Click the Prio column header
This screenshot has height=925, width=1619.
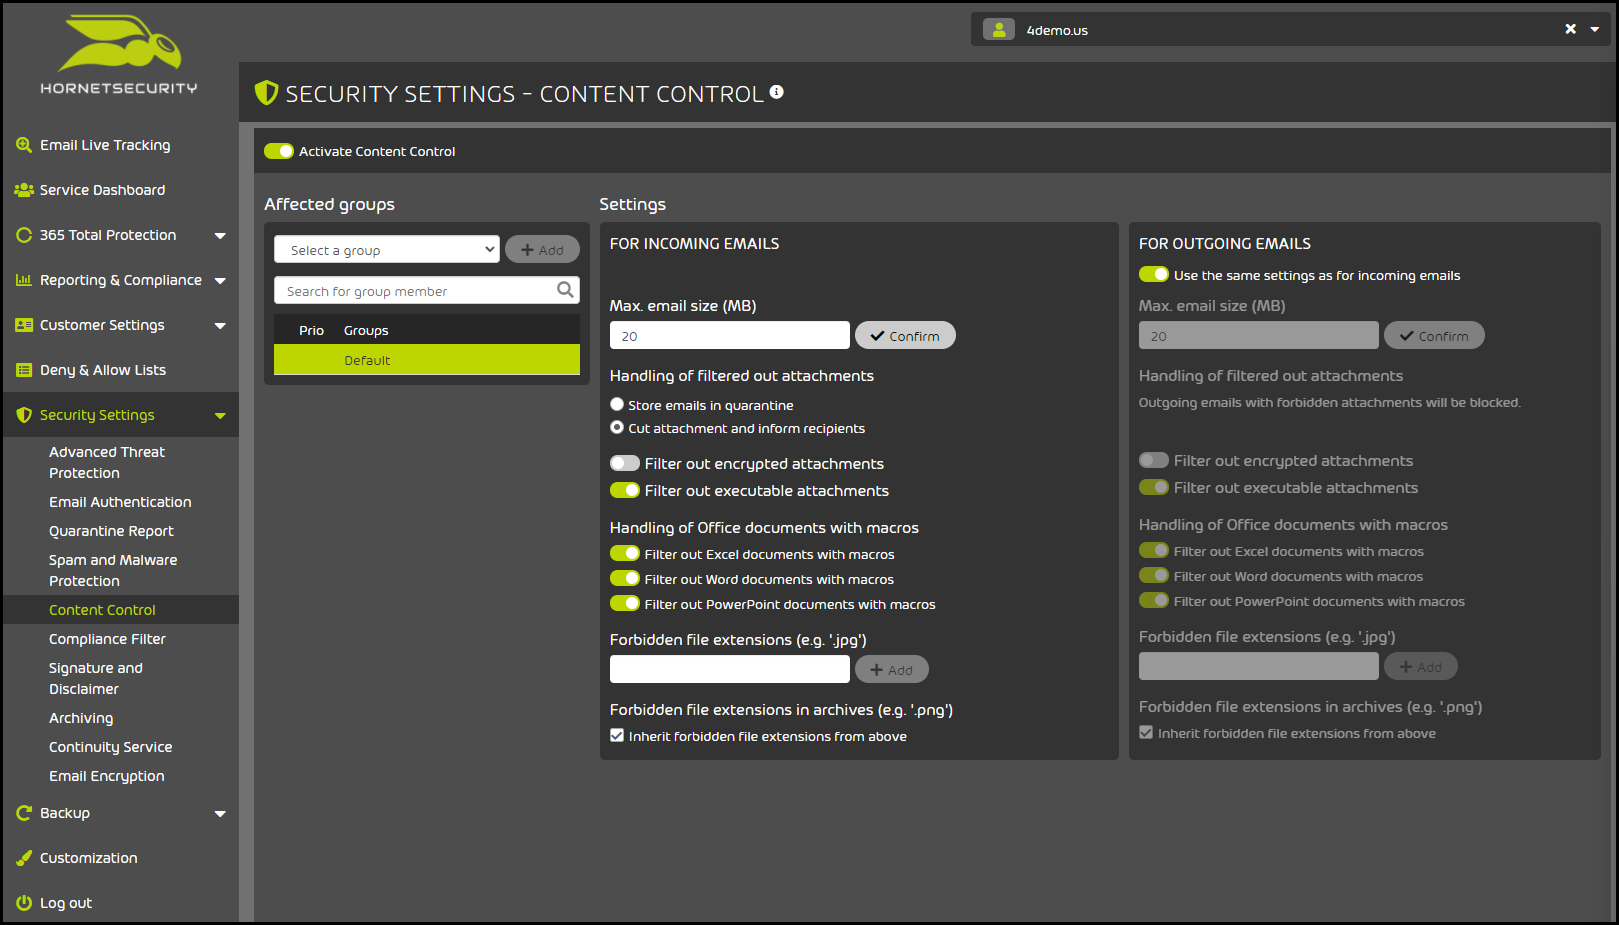tap(311, 330)
